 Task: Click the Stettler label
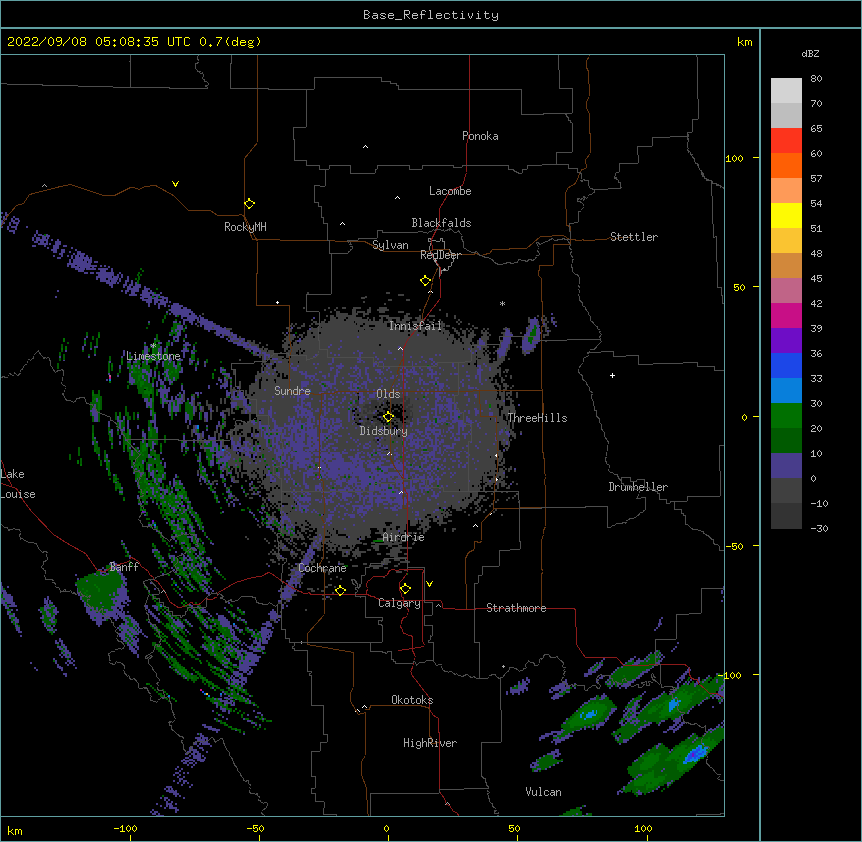(634, 237)
